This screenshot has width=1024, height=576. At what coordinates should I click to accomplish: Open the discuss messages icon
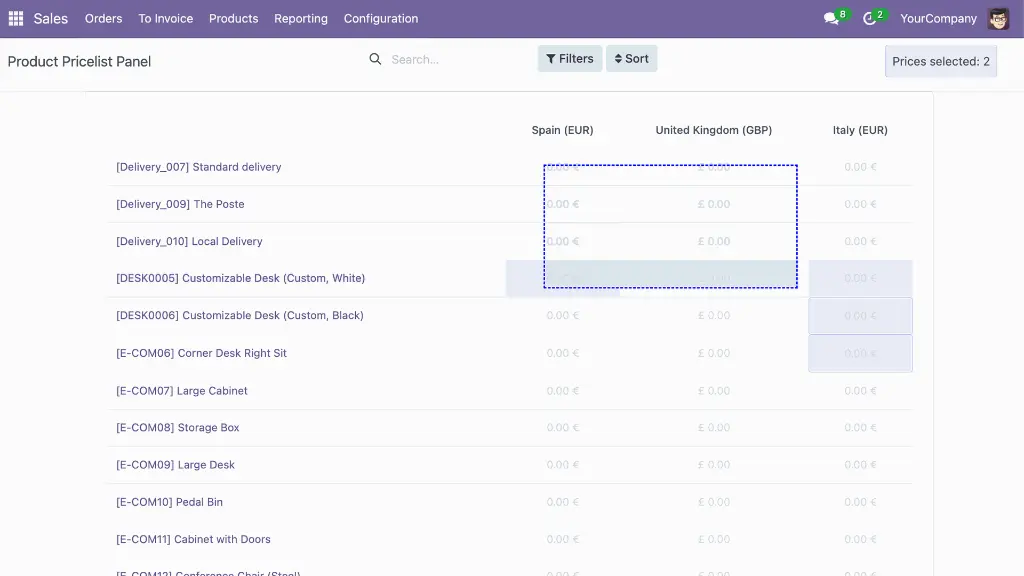[x=831, y=19]
